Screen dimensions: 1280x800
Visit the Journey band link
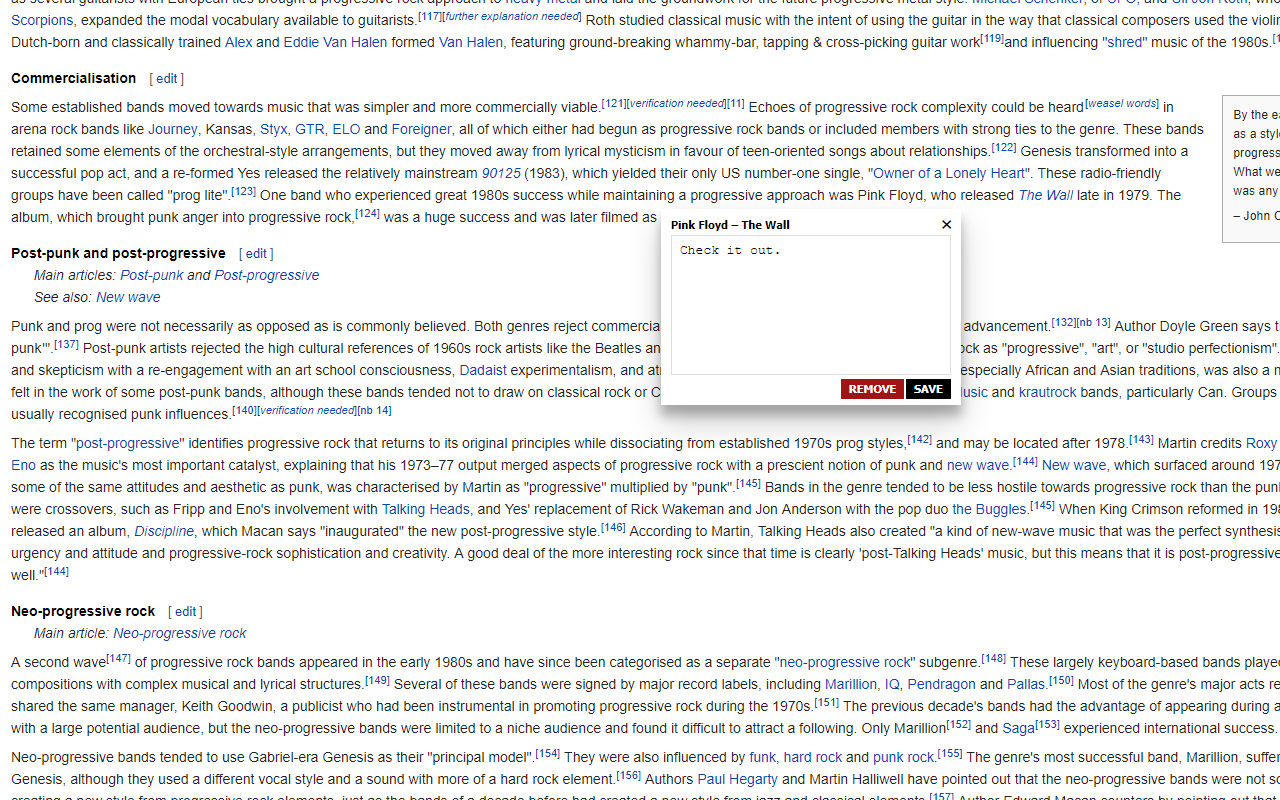pos(173,129)
